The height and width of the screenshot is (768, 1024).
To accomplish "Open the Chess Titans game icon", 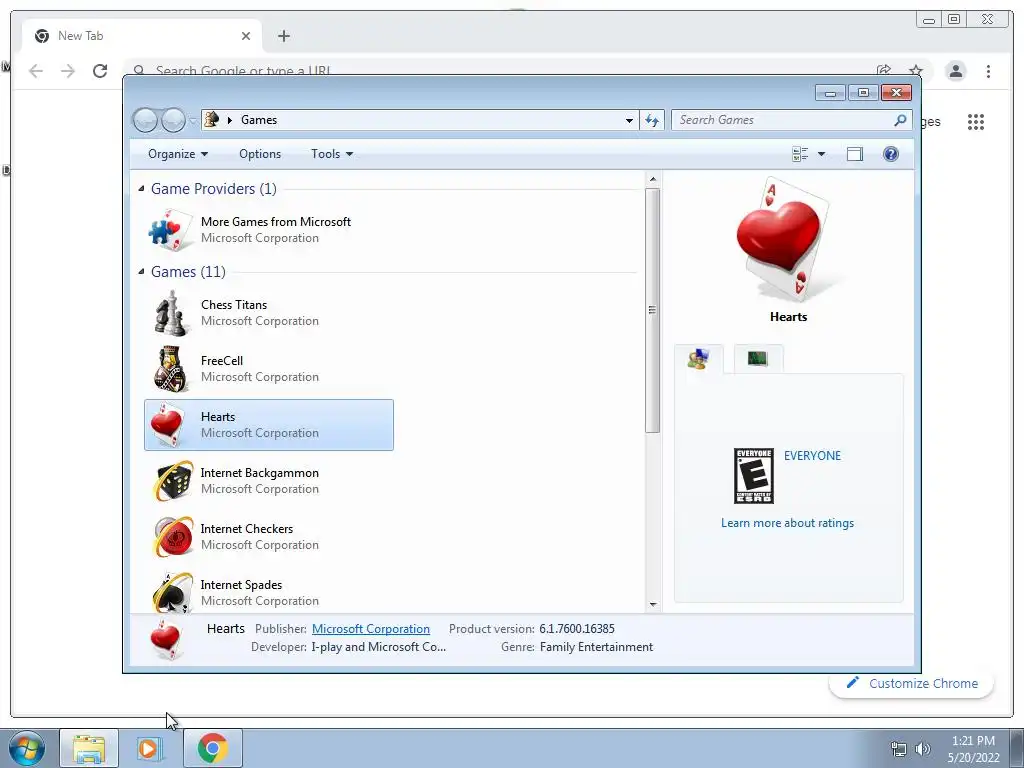I will pos(171,313).
